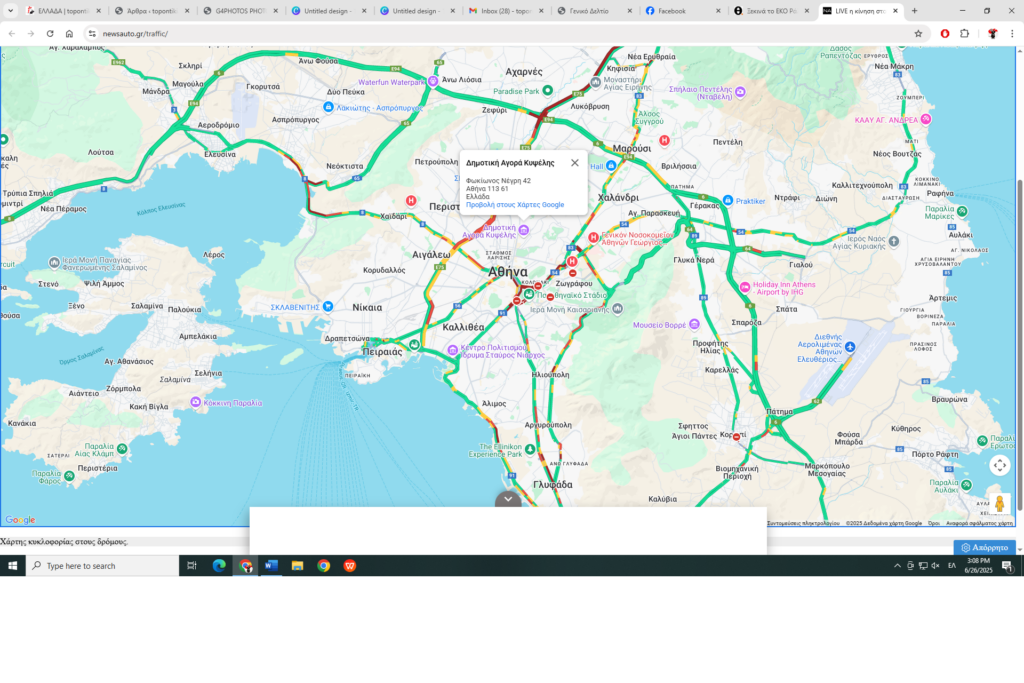This screenshot has height=683, width=1024.
Task: Click the Αθήνα city label
Action: [x=507, y=272]
